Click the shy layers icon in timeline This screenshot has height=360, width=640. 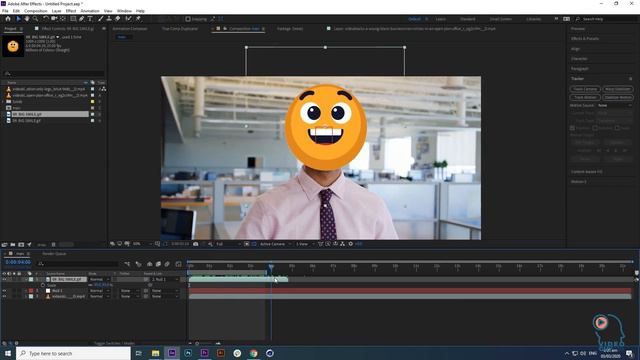pyautogui.click(x=149, y=264)
